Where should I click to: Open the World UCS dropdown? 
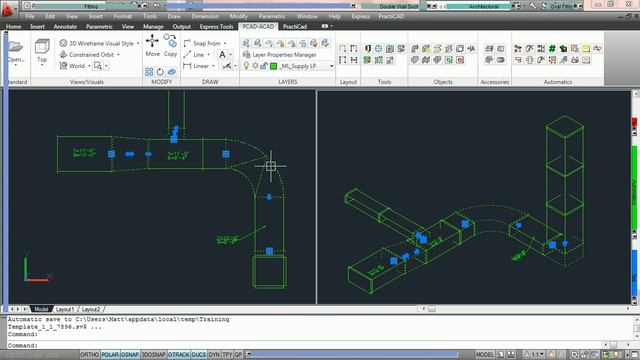pos(89,66)
